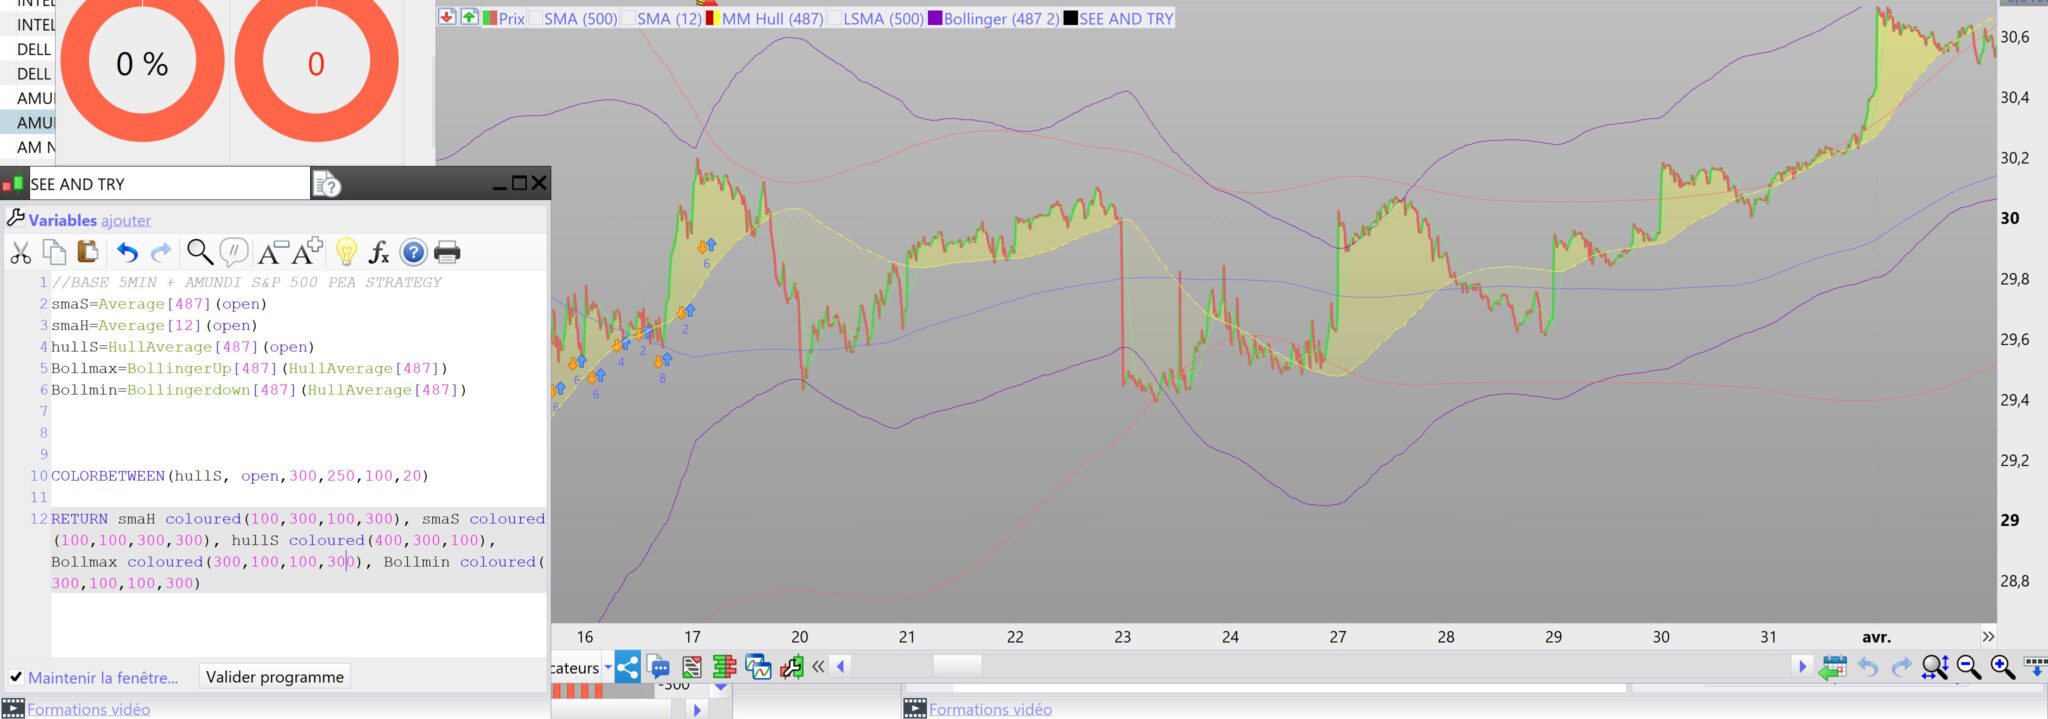This screenshot has height=719, width=2048.
Task: Click the scissors cut icon in editor
Action: (x=20, y=252)
